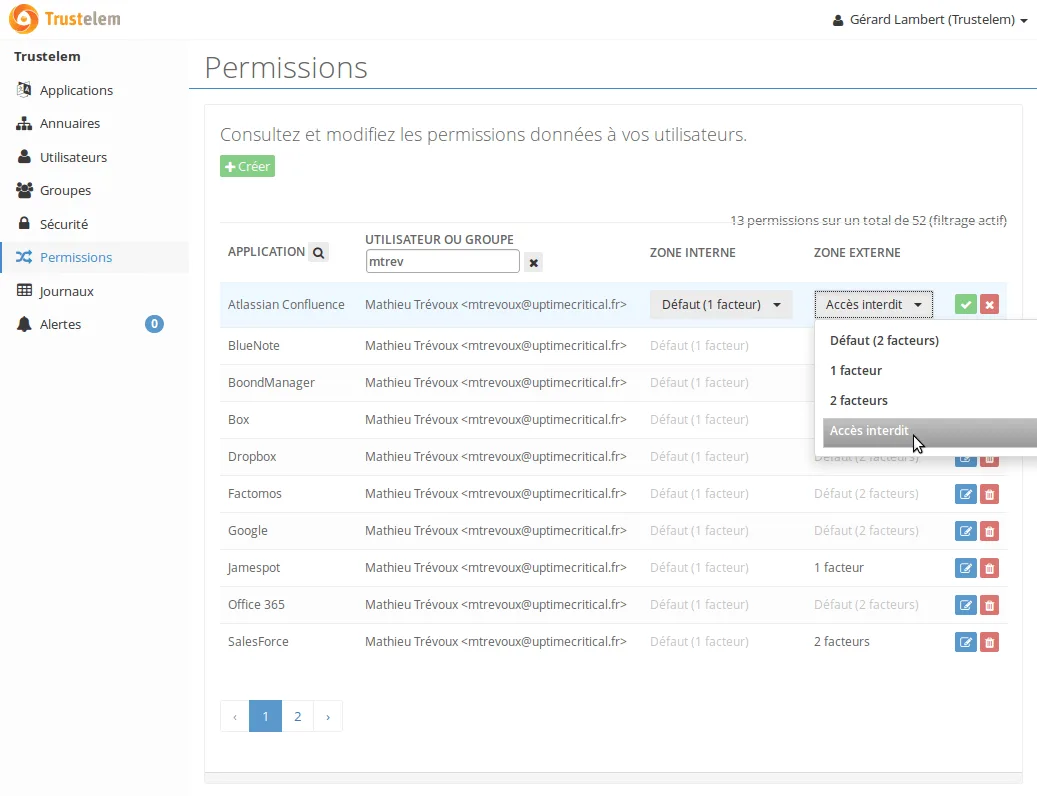The height and width of the screenshot is (796, 1037).
Task: Click the Trustelem sidebar title
Action: click(47, 56)
